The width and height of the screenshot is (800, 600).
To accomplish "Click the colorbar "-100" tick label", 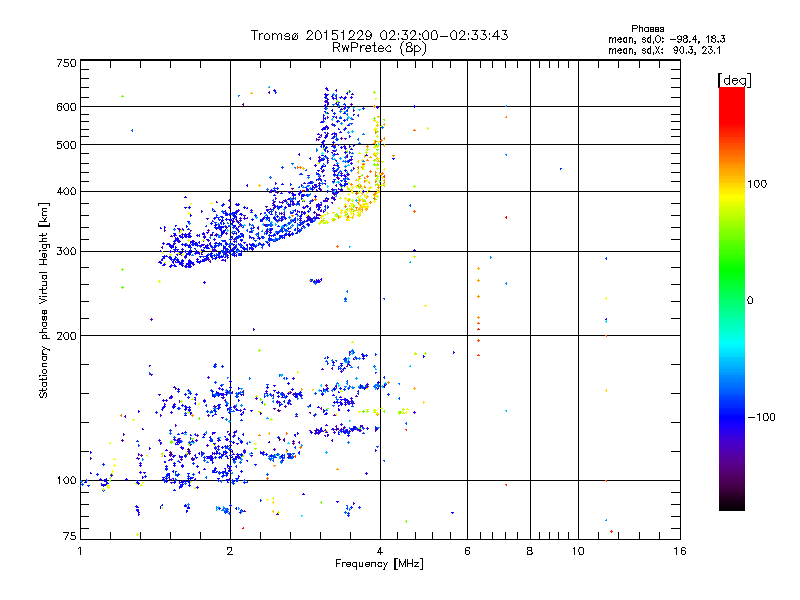I will click(762, 417).
